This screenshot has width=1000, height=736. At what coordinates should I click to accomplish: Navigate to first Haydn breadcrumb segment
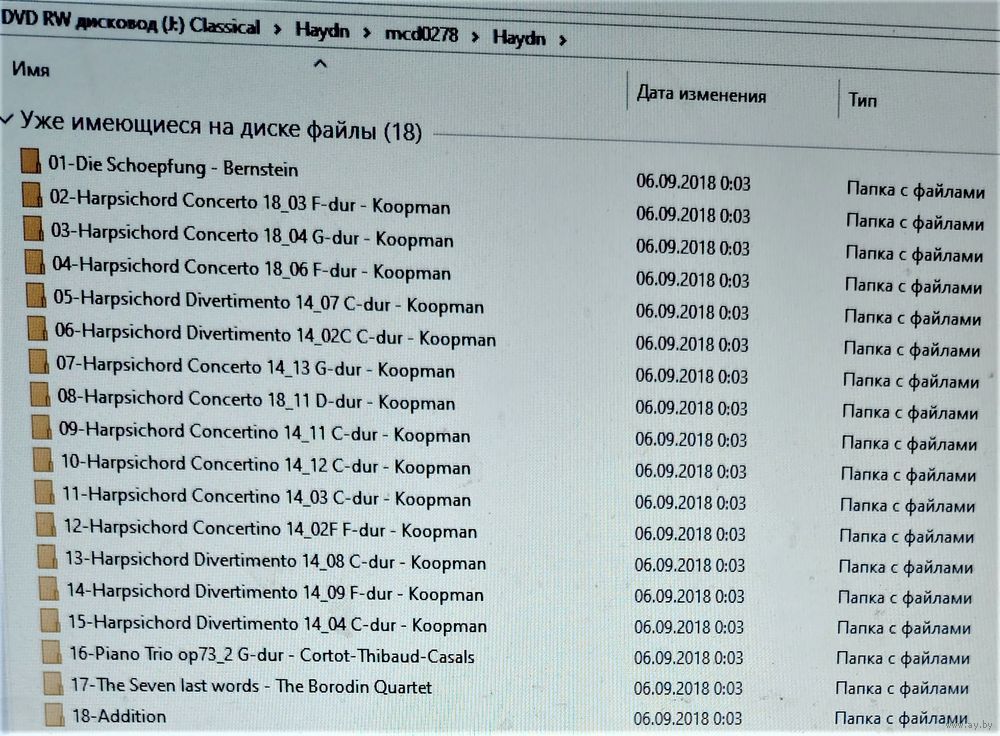[x=322, y=30]
